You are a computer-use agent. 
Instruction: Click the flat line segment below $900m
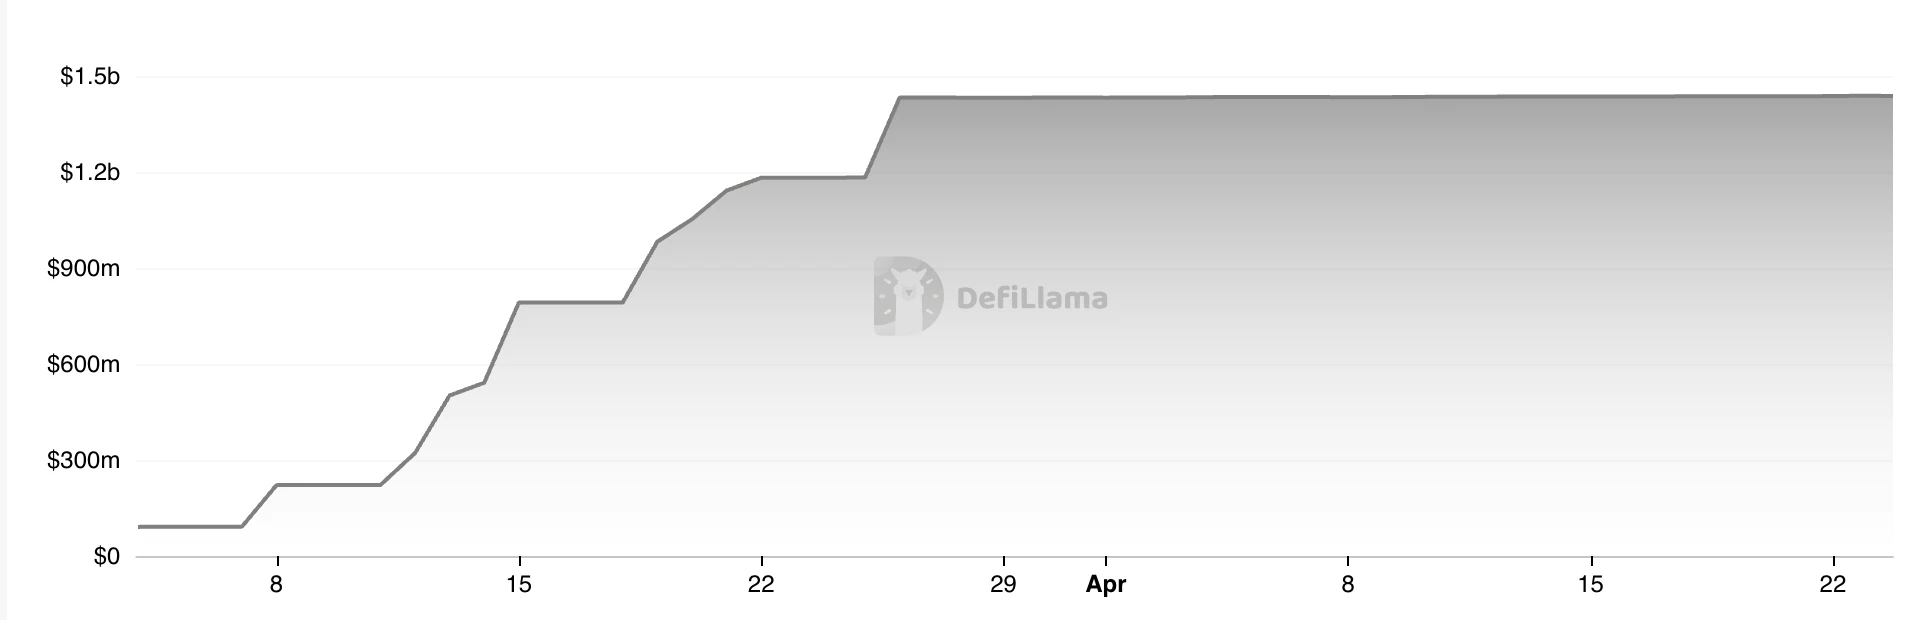click(570, 302)
